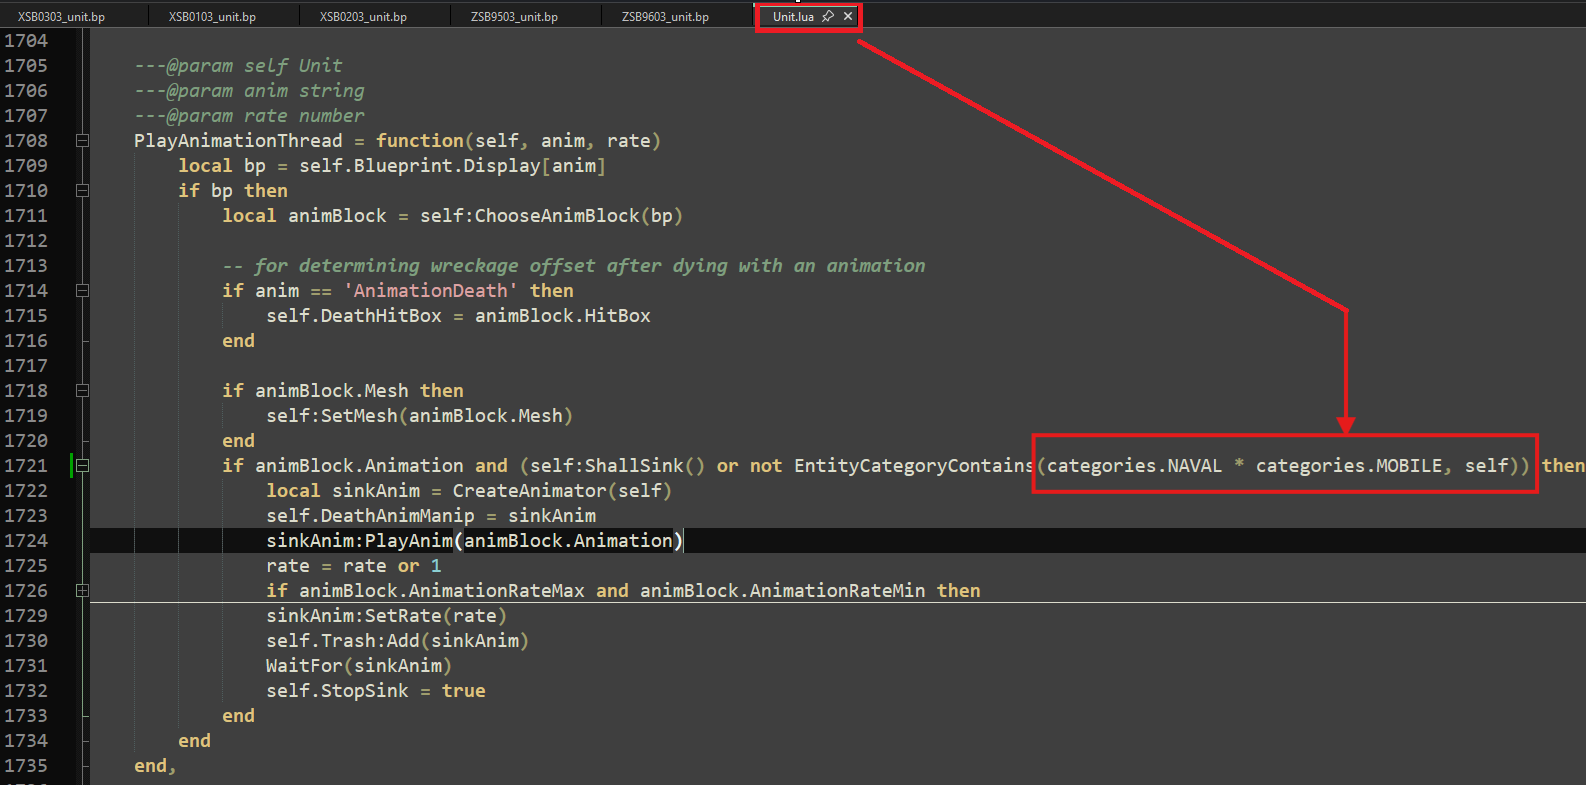Collapse the animBlock.Mesh if block at line 1718

coord(82,391)
